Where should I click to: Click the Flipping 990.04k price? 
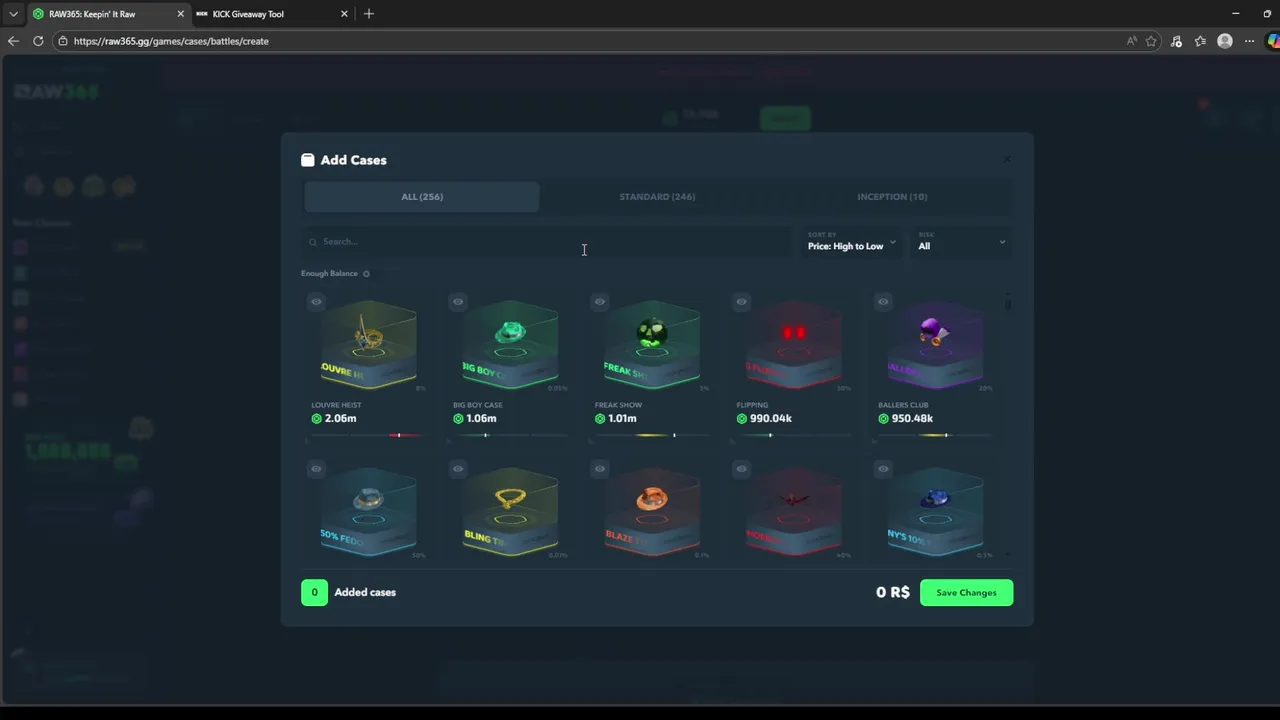(x=770, y=419)
